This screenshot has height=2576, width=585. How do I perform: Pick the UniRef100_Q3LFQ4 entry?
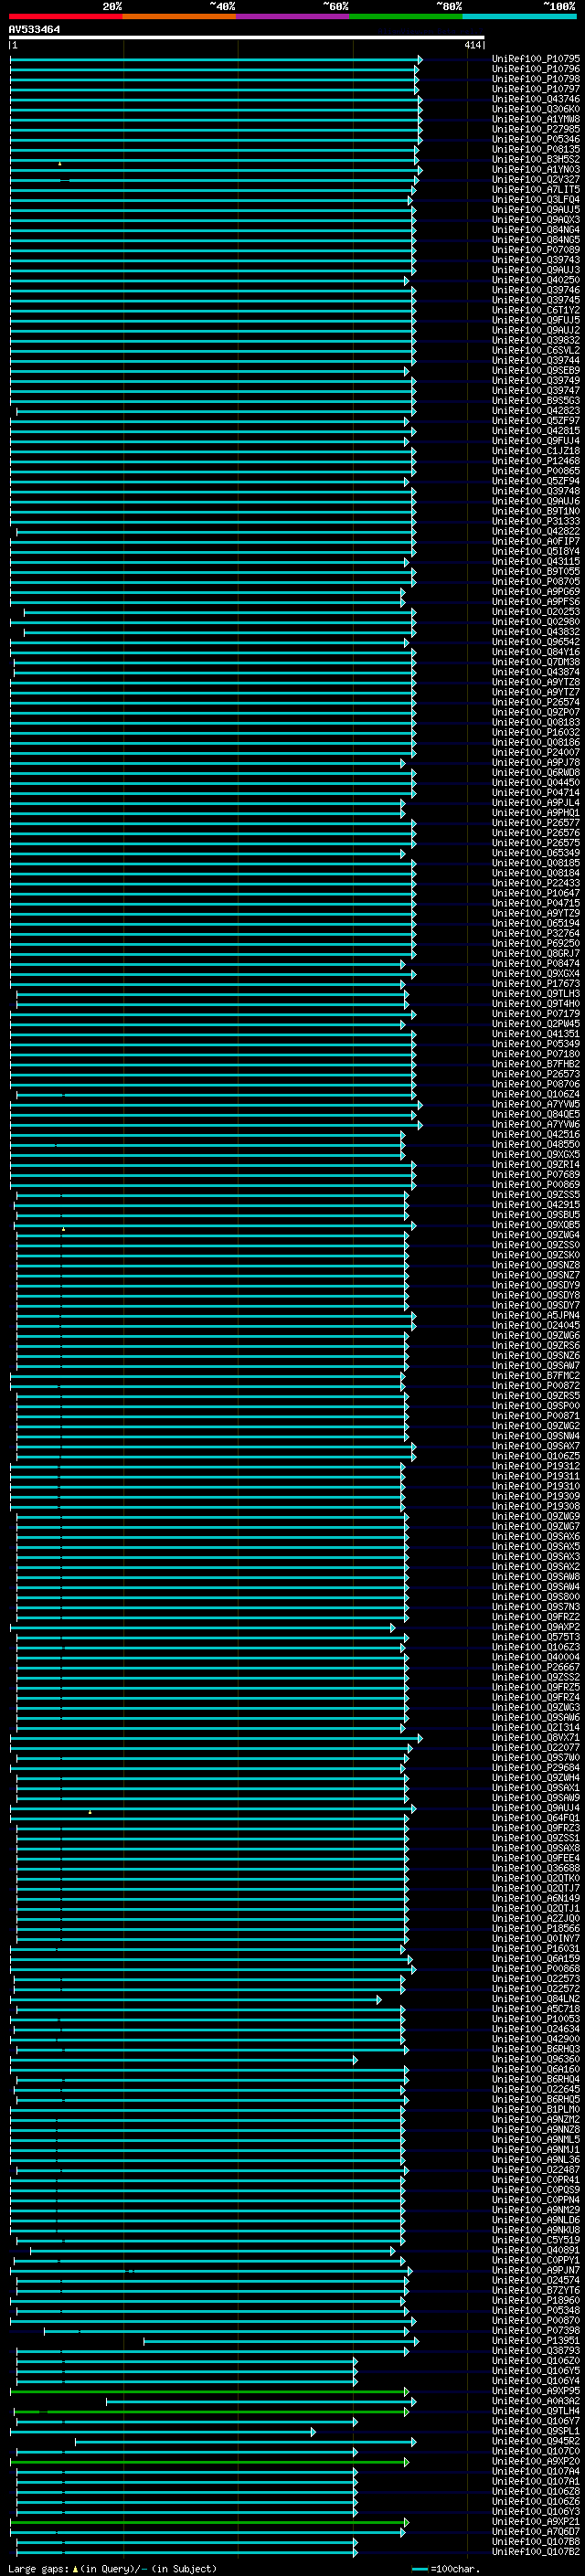point(536,199)
